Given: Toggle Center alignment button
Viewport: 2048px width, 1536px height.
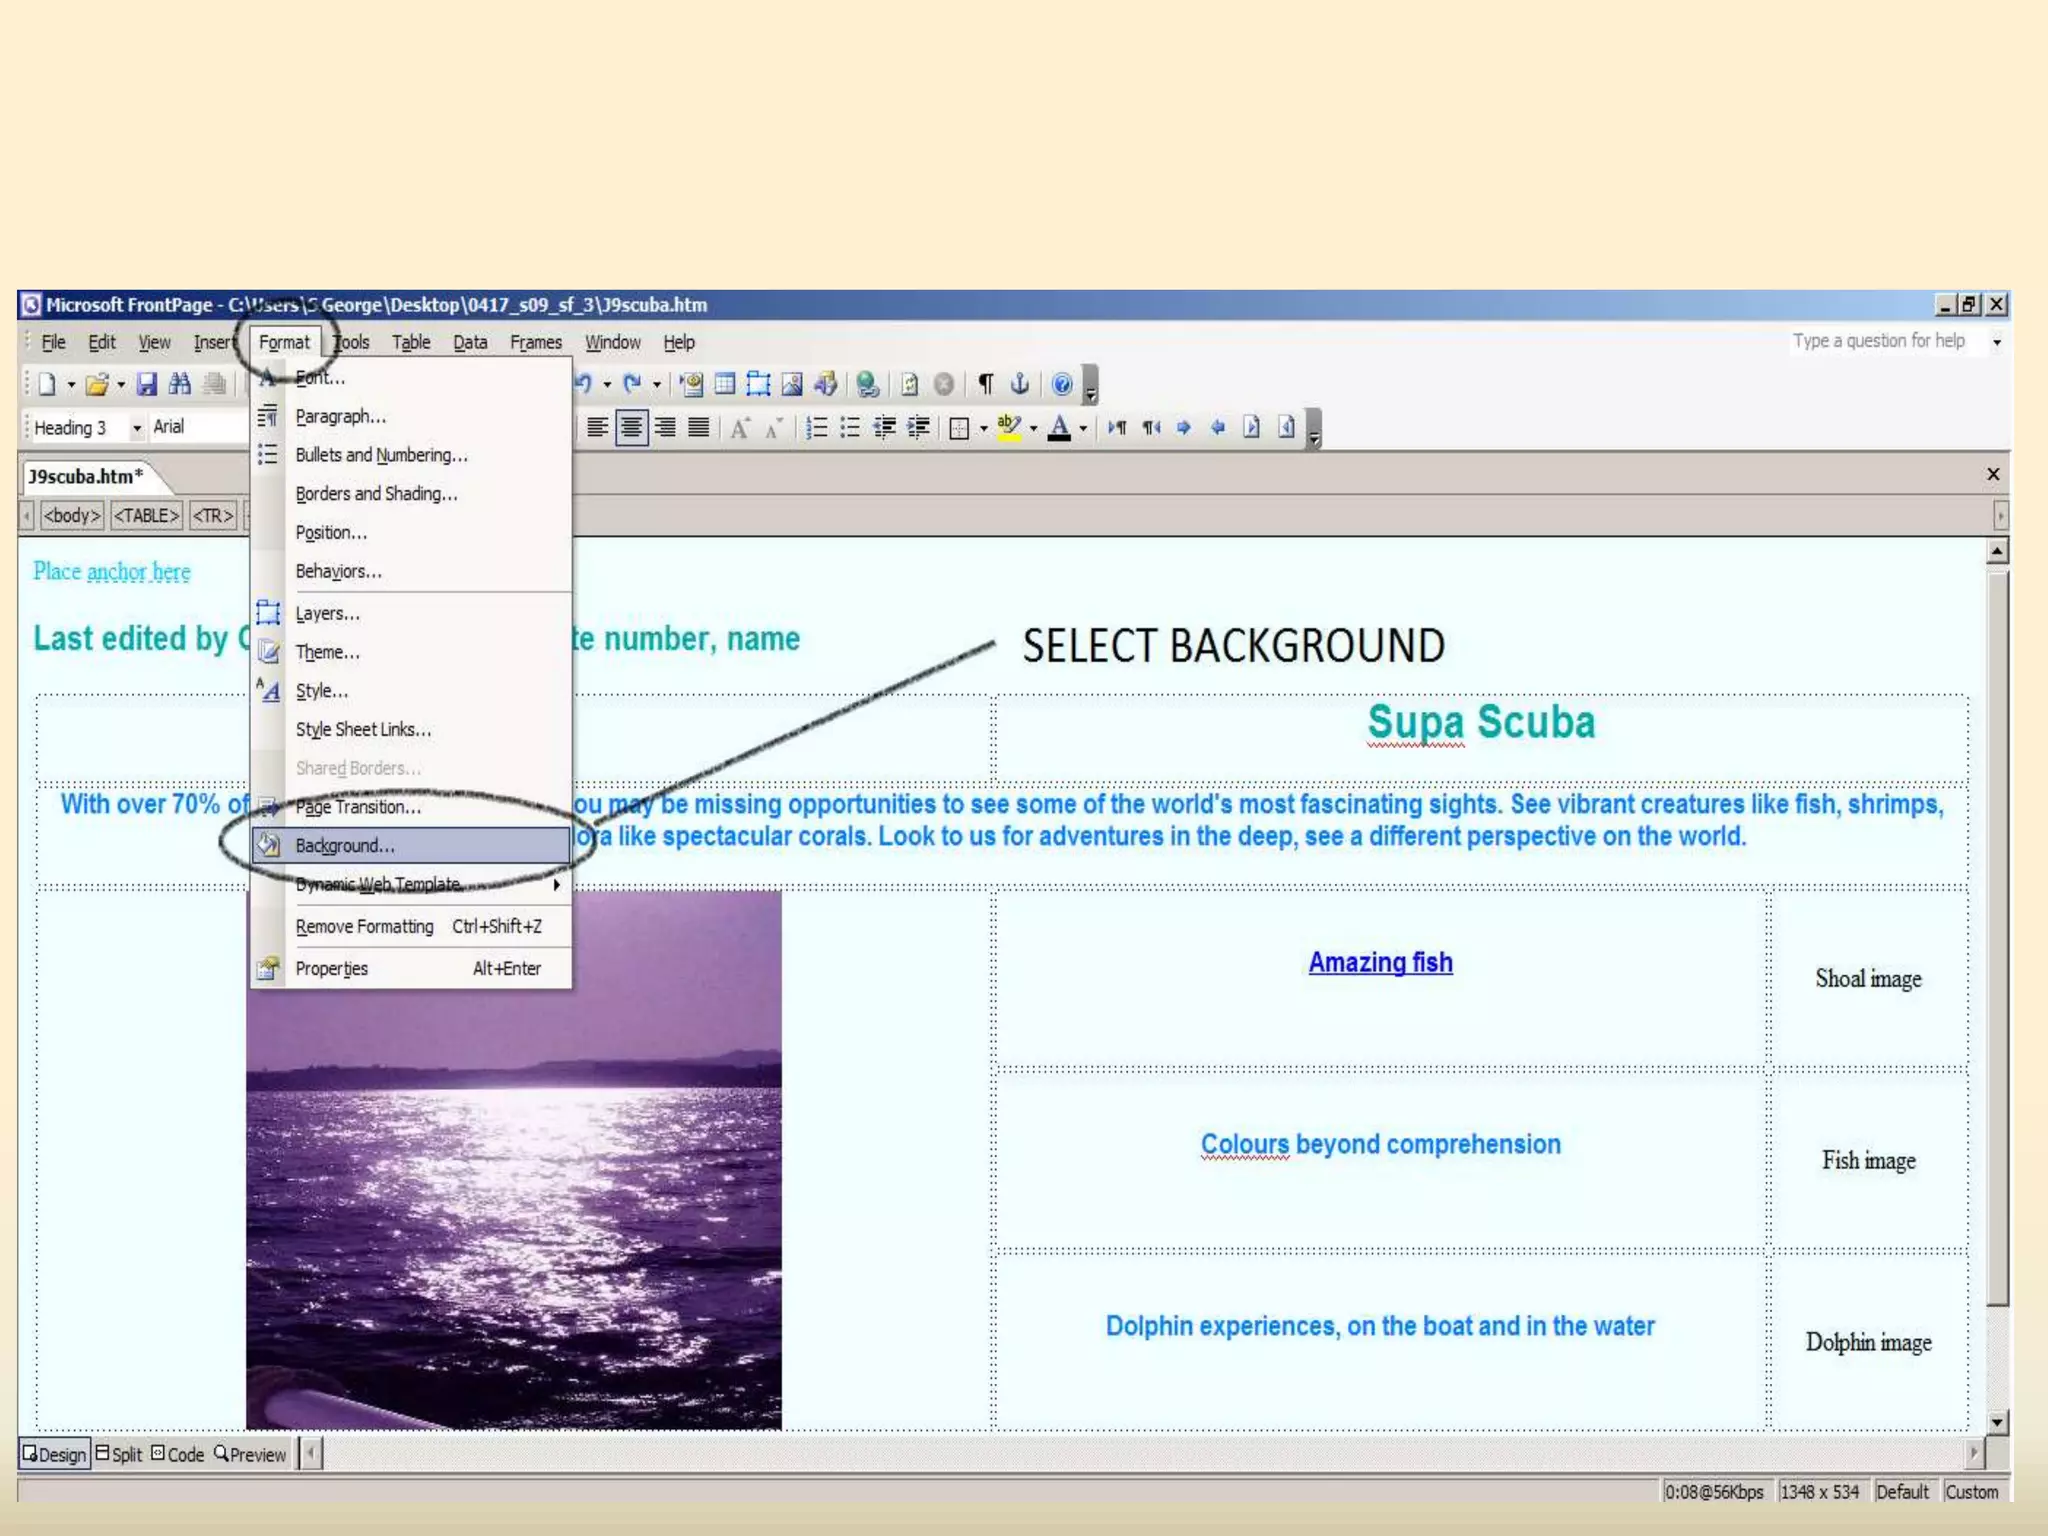Looking at the screenshot, I should pos(631,428).
